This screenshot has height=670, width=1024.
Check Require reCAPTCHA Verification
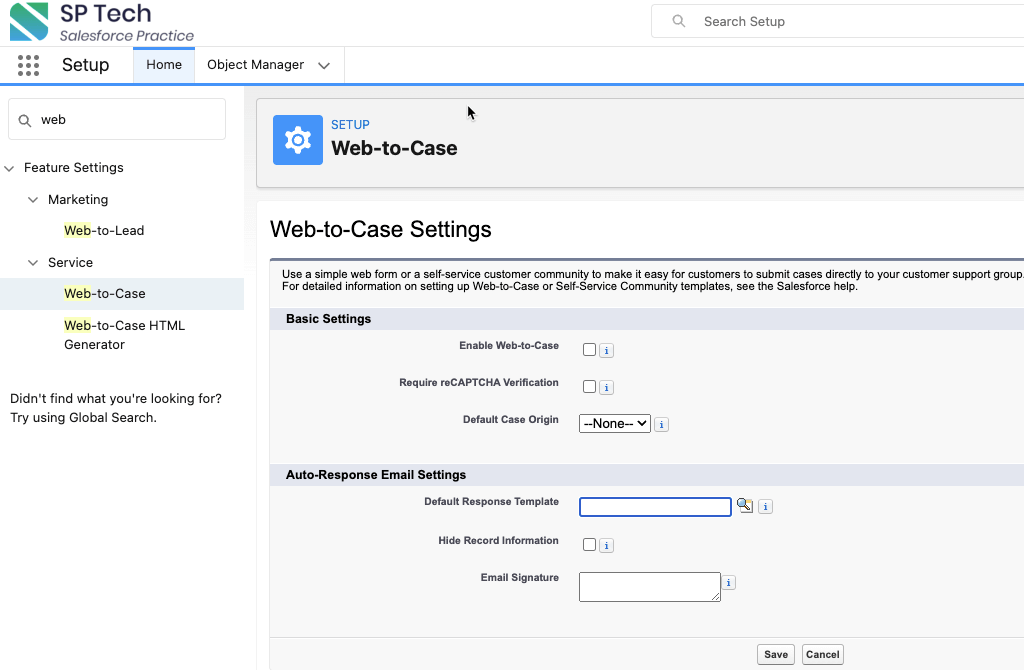589,387
